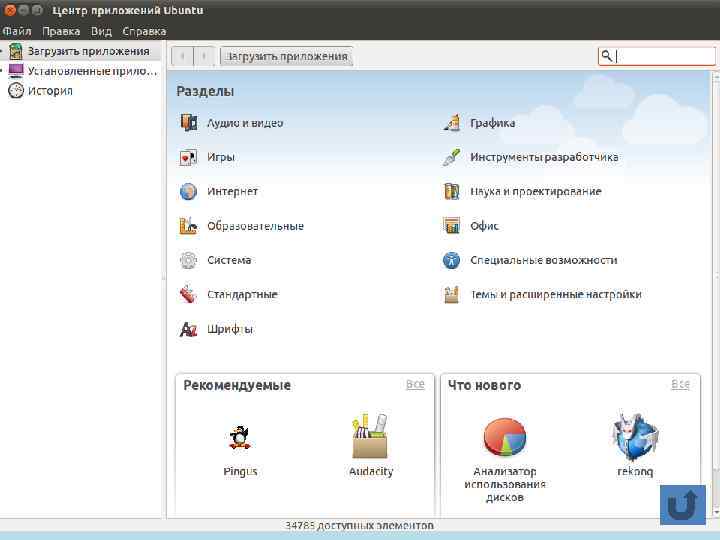720x540 pixels.
Task: Expand the Загрузить приложения tree node
Action: (2, 51)
